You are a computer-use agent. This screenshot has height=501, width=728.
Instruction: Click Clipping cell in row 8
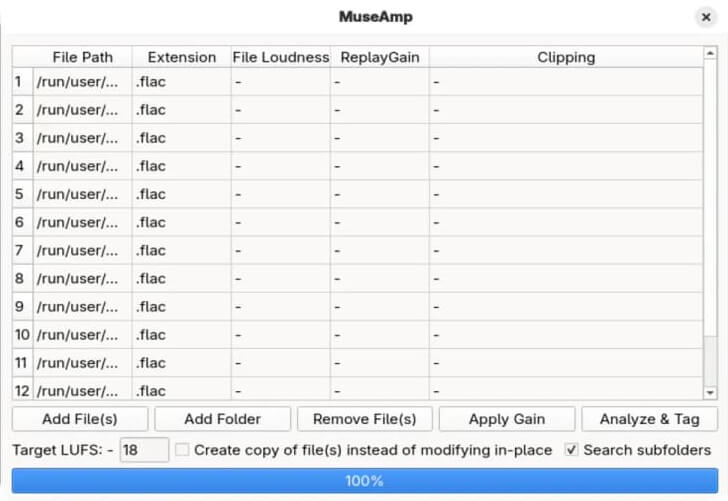click(x=566, y=278)
